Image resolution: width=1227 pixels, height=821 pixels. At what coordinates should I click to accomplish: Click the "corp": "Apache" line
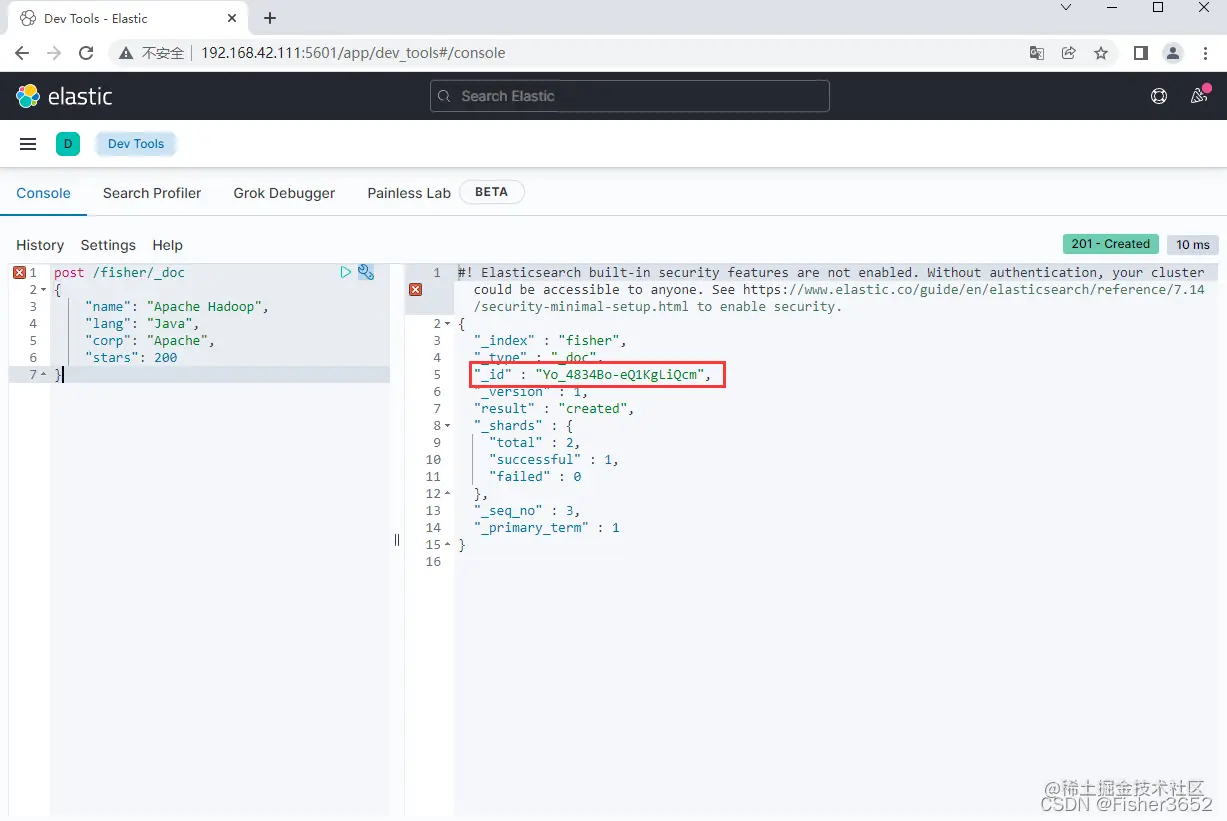point(150,341)
